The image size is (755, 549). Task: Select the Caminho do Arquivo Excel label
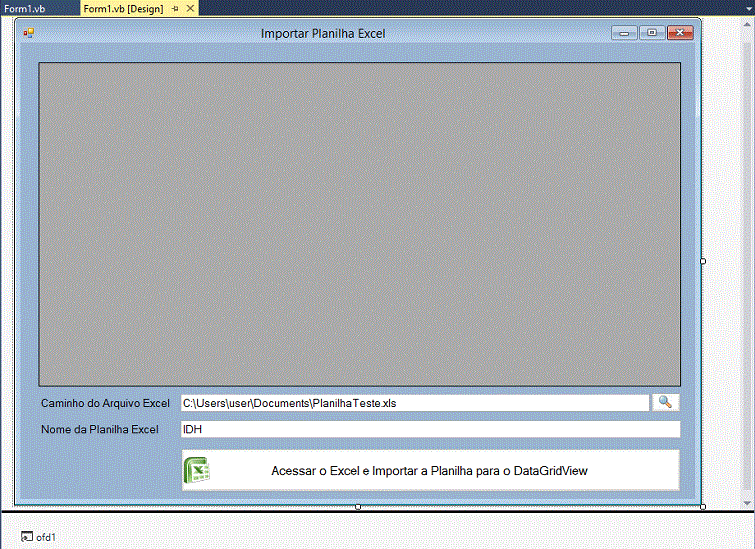[x=105, y=403]
